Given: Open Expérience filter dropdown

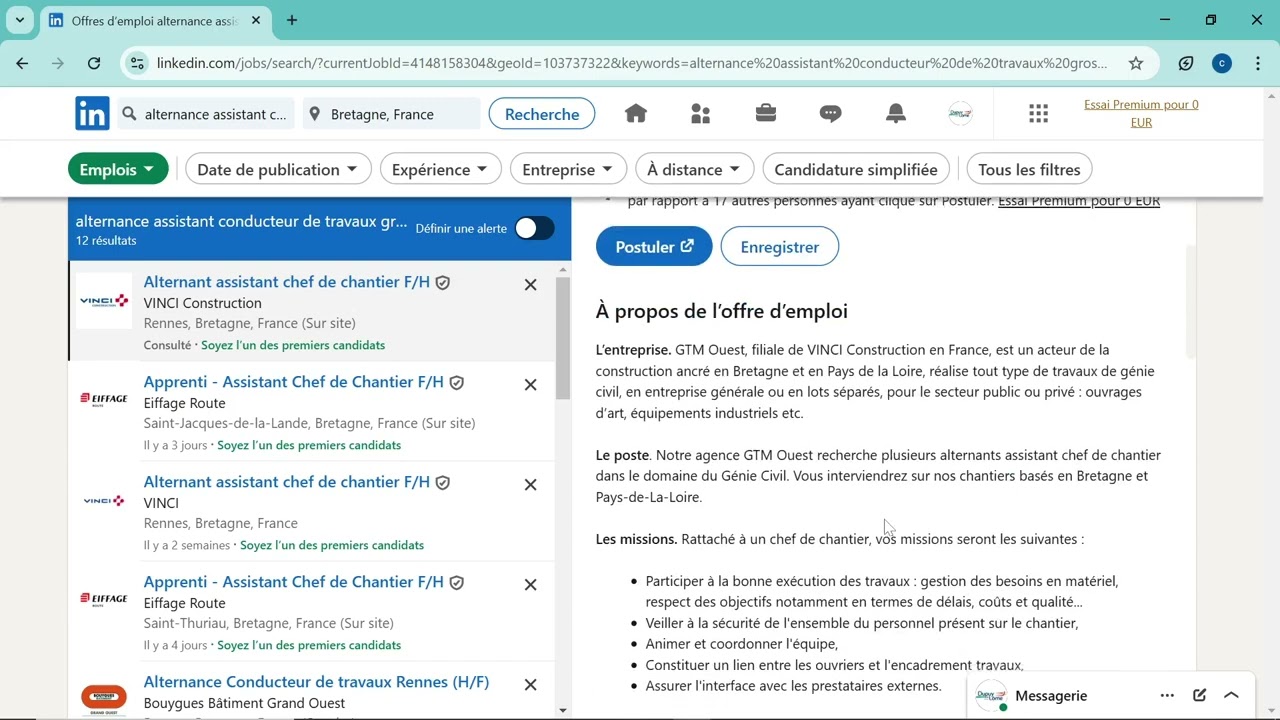Looking at the screenshot, I should coord(440,169).
